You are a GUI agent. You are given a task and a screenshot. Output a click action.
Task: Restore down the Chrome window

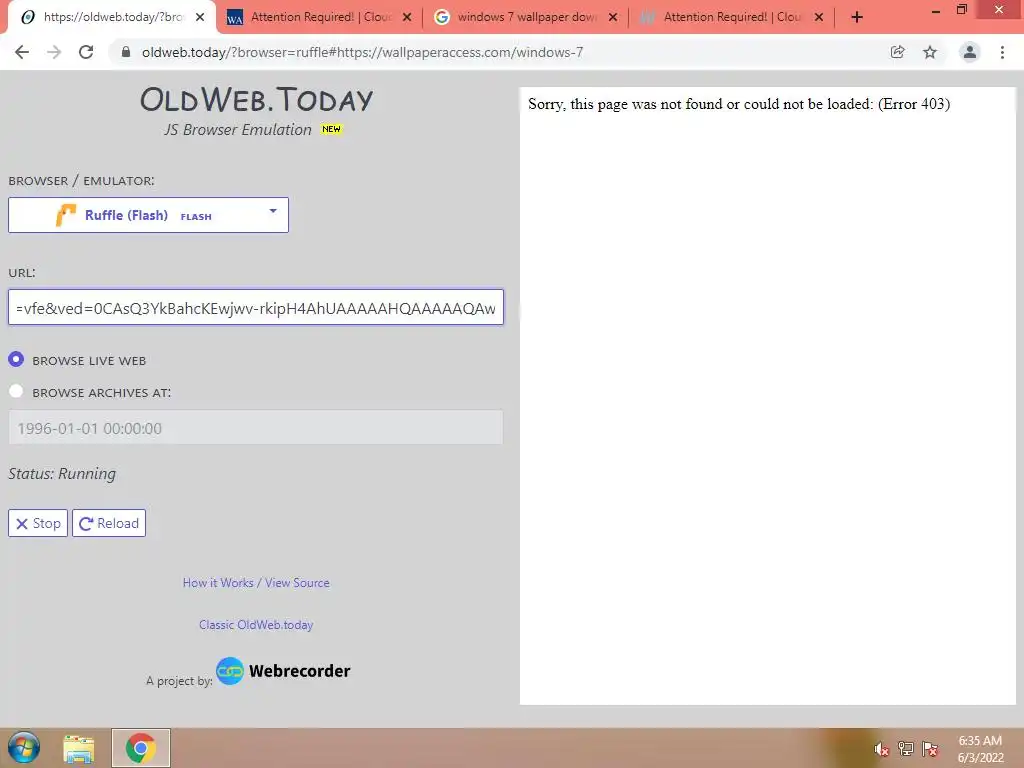962,10
